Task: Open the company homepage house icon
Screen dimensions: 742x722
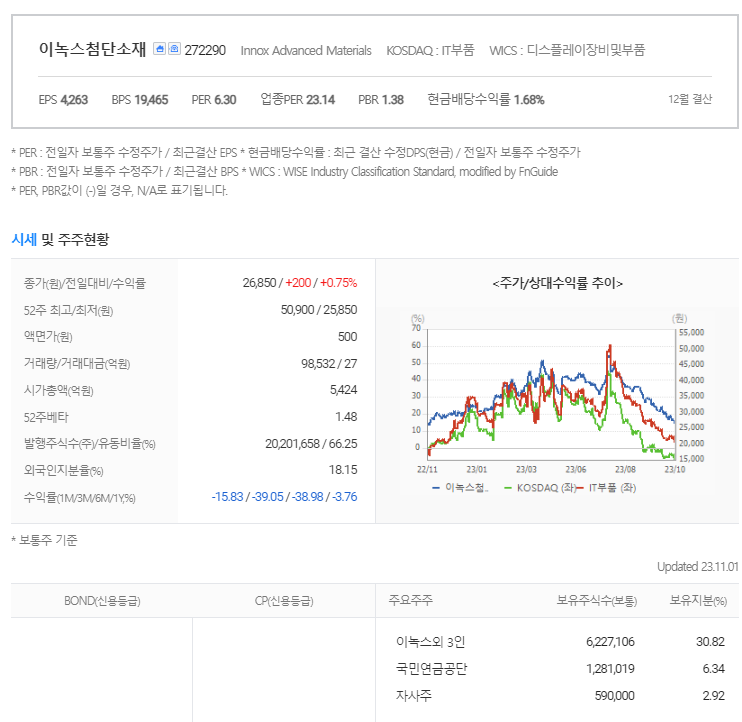Action: tap(159, 49)
